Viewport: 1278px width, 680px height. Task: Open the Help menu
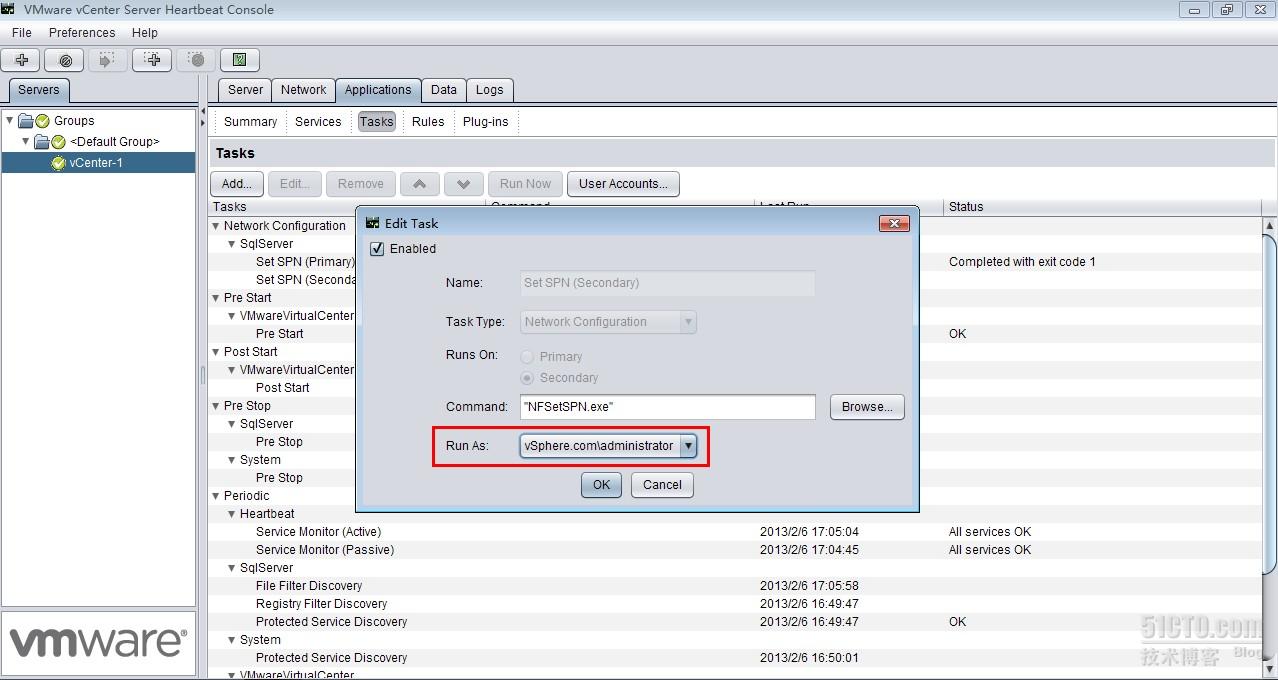click(145, 33)
